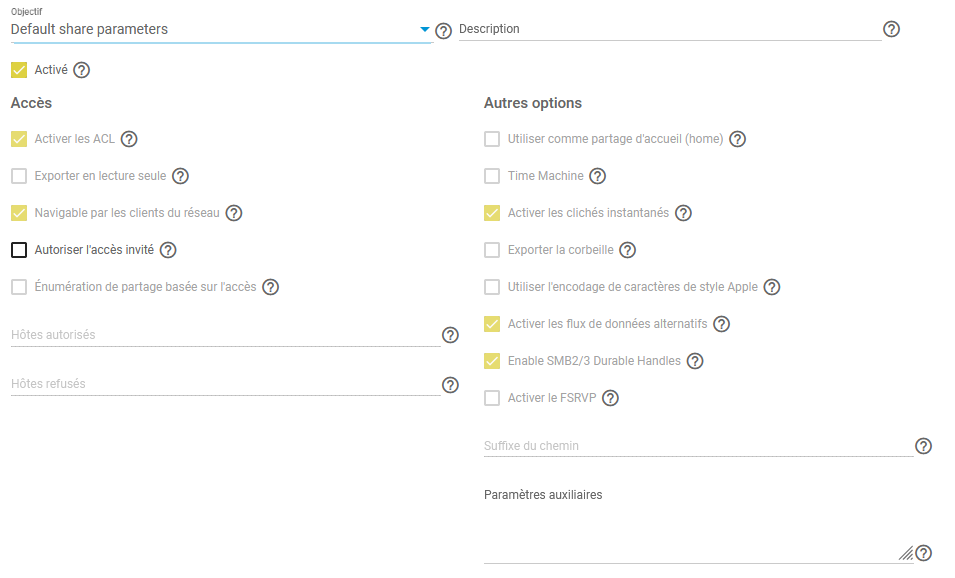Click the Suffixe du chemin field

(697, 446)
